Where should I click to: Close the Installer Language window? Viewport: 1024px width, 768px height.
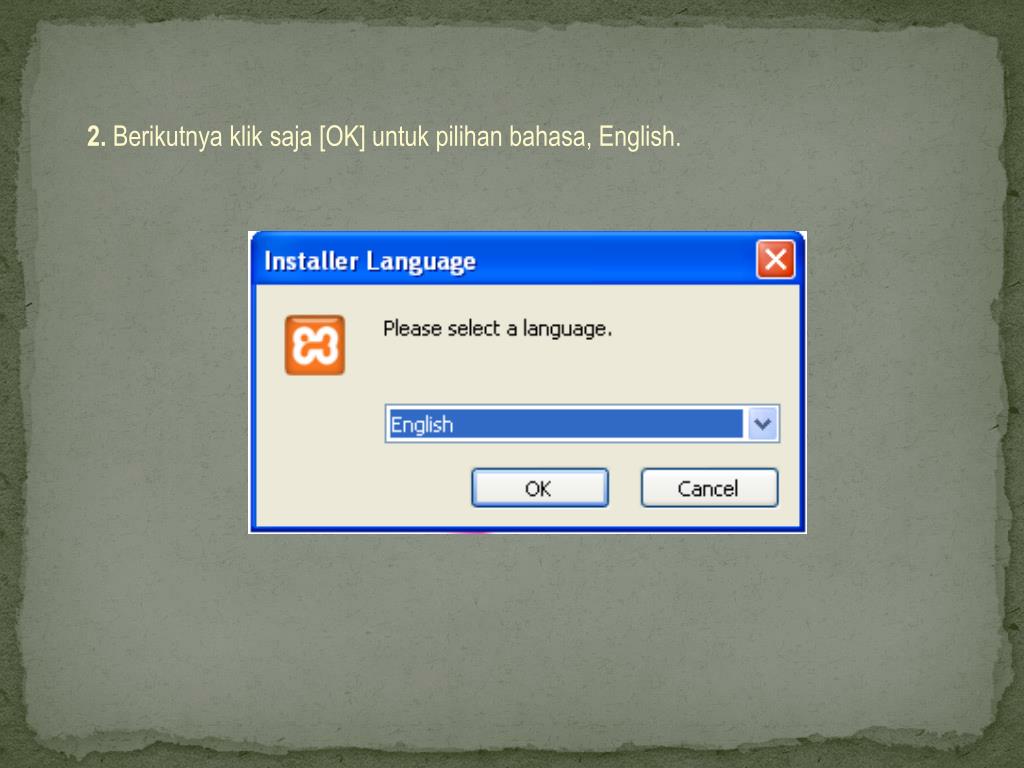point(775,259)
